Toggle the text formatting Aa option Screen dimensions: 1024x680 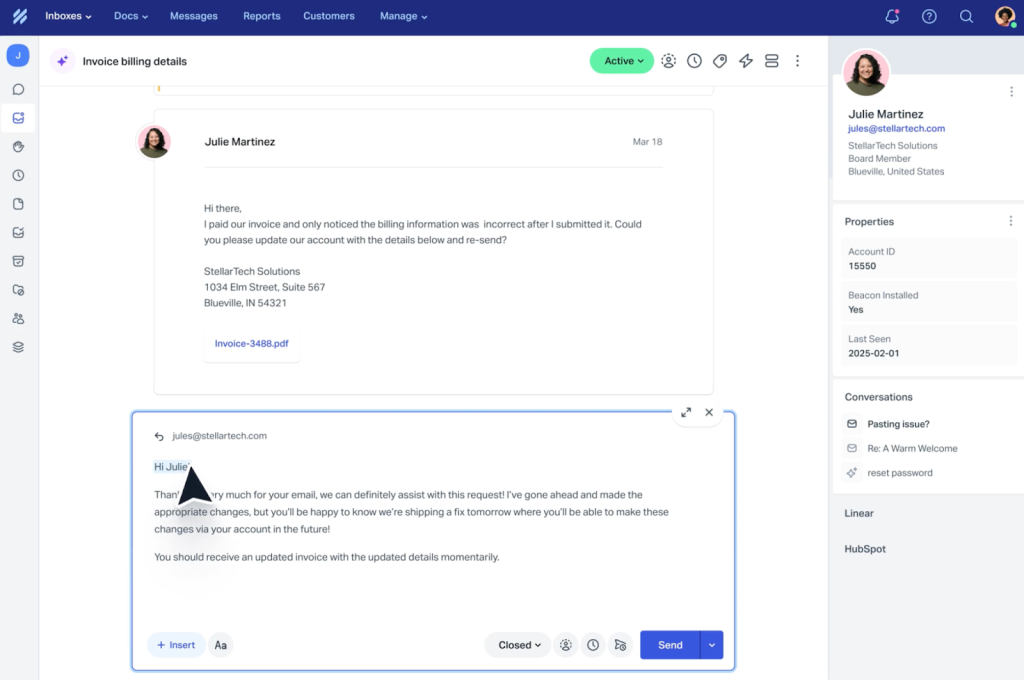click(x=221, y=645)
